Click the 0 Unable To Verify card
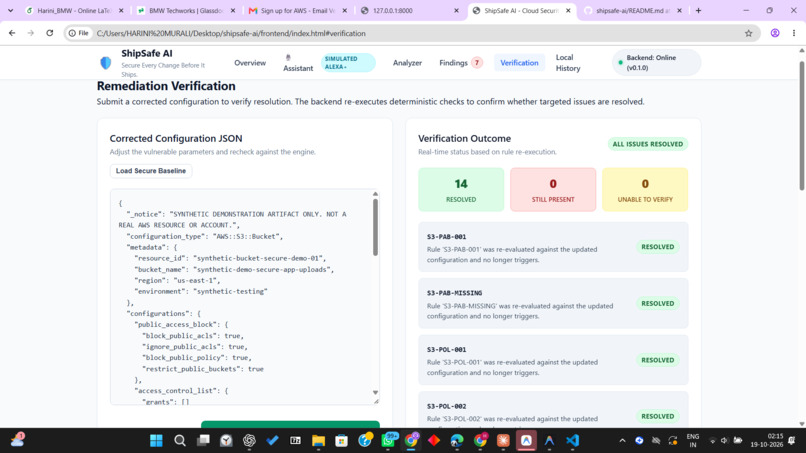 click(x=645, y=189)
